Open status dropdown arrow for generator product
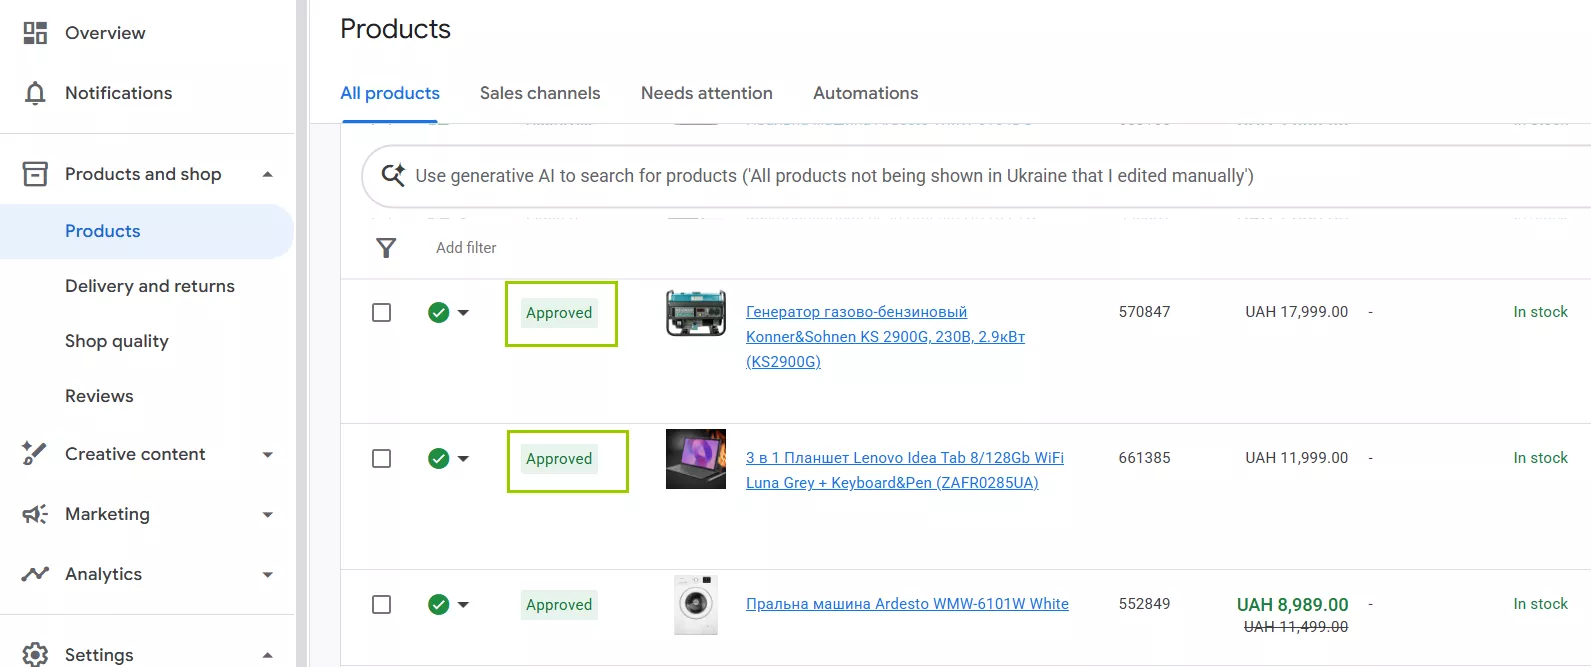Screen dimensions: 1591x667 [x=463, y=313]
